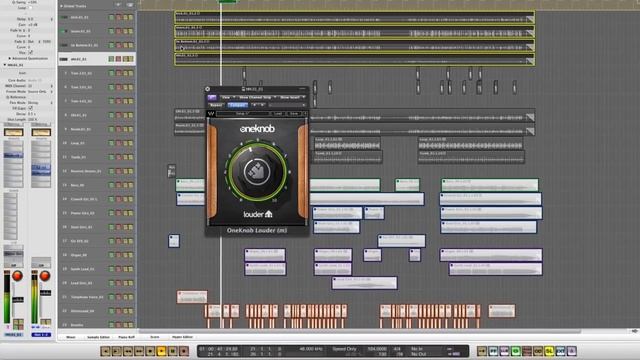Expand Advanced Quantization section

10,58
